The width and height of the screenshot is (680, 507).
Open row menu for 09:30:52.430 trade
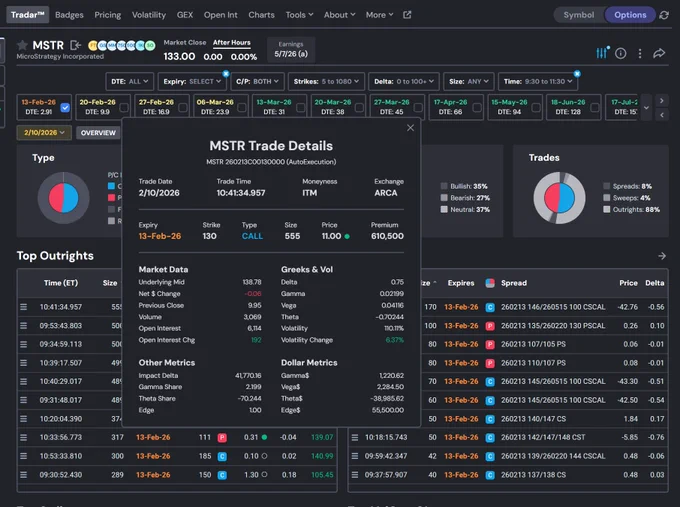click(23, 474)
